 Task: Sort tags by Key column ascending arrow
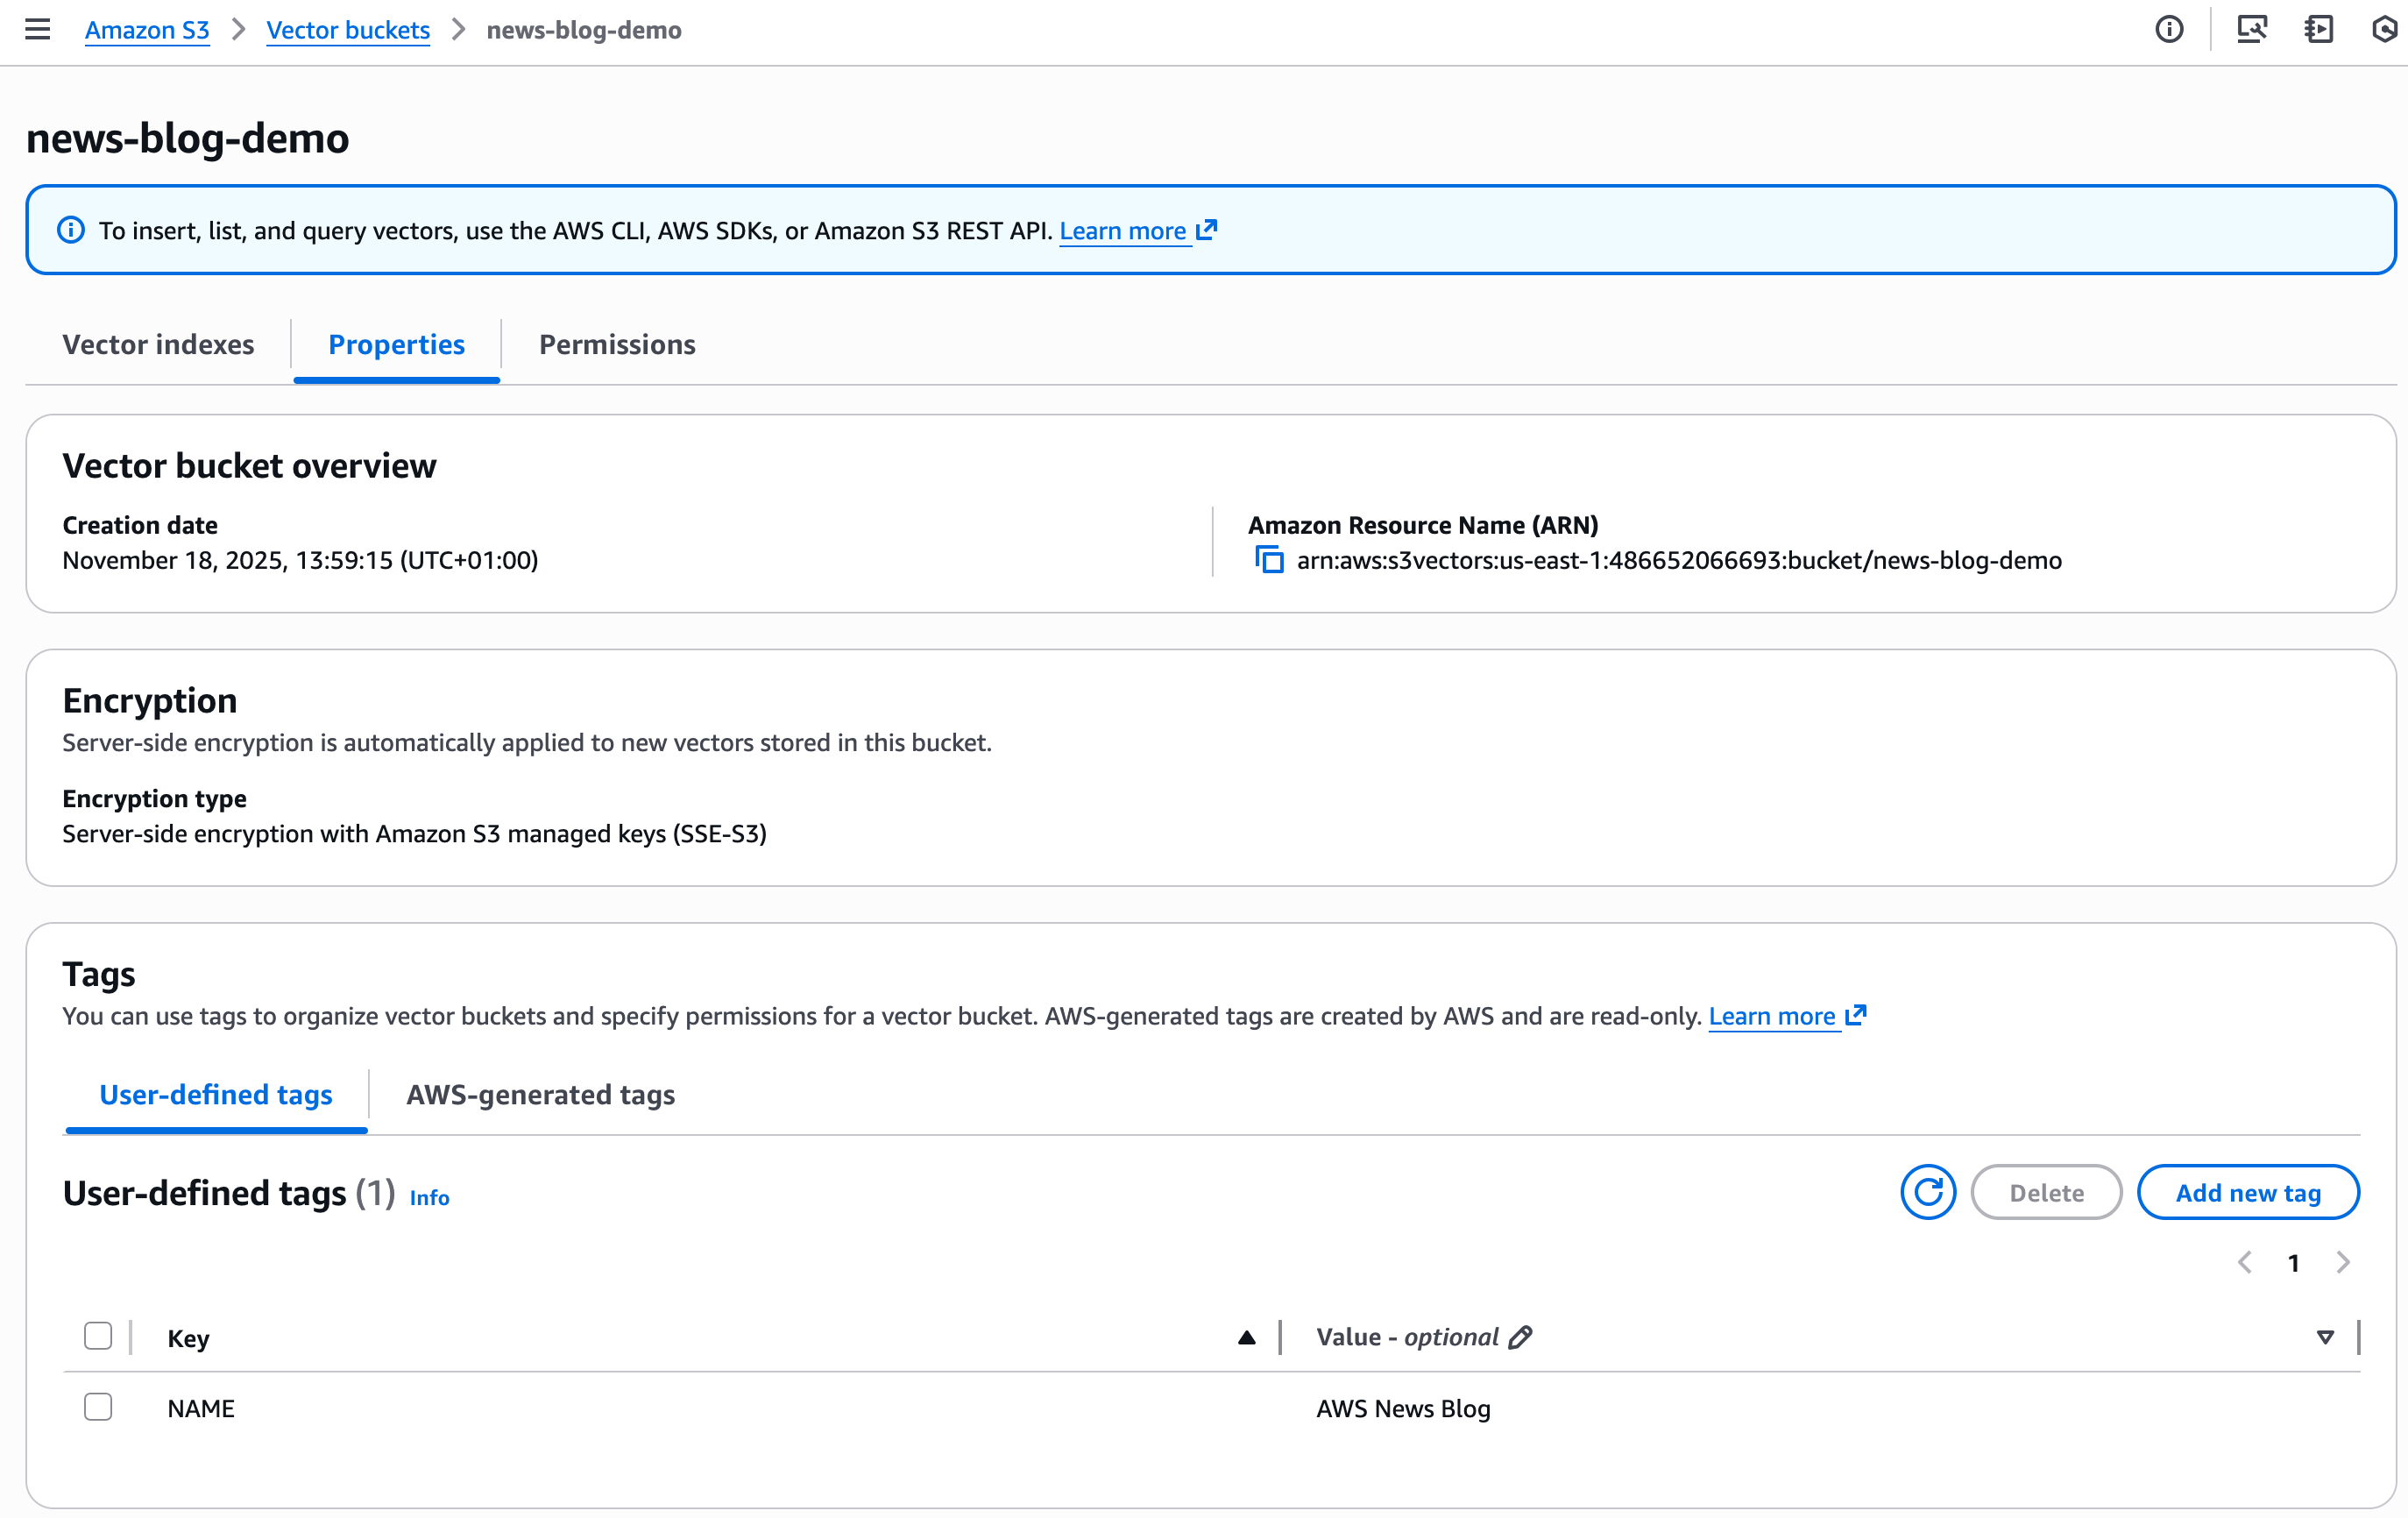1246,1337
